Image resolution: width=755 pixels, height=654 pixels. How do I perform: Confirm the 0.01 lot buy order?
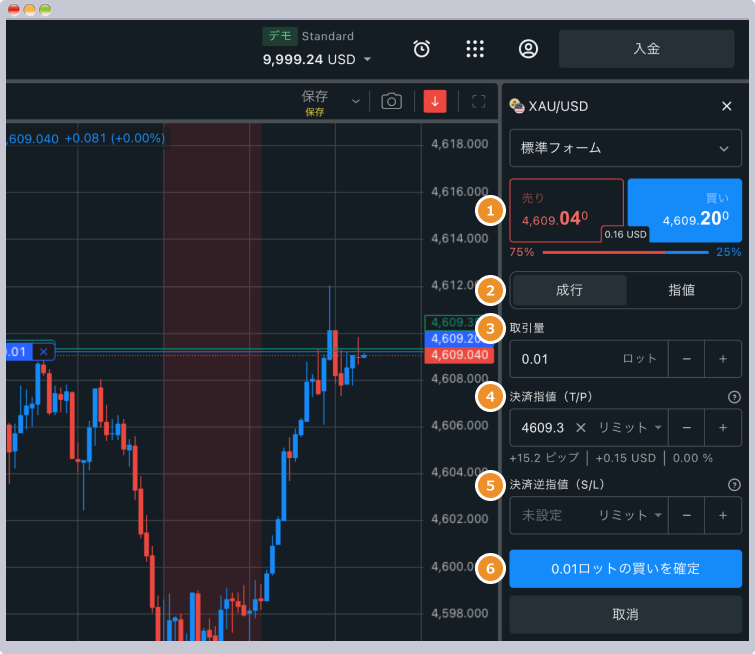[625, 568]
